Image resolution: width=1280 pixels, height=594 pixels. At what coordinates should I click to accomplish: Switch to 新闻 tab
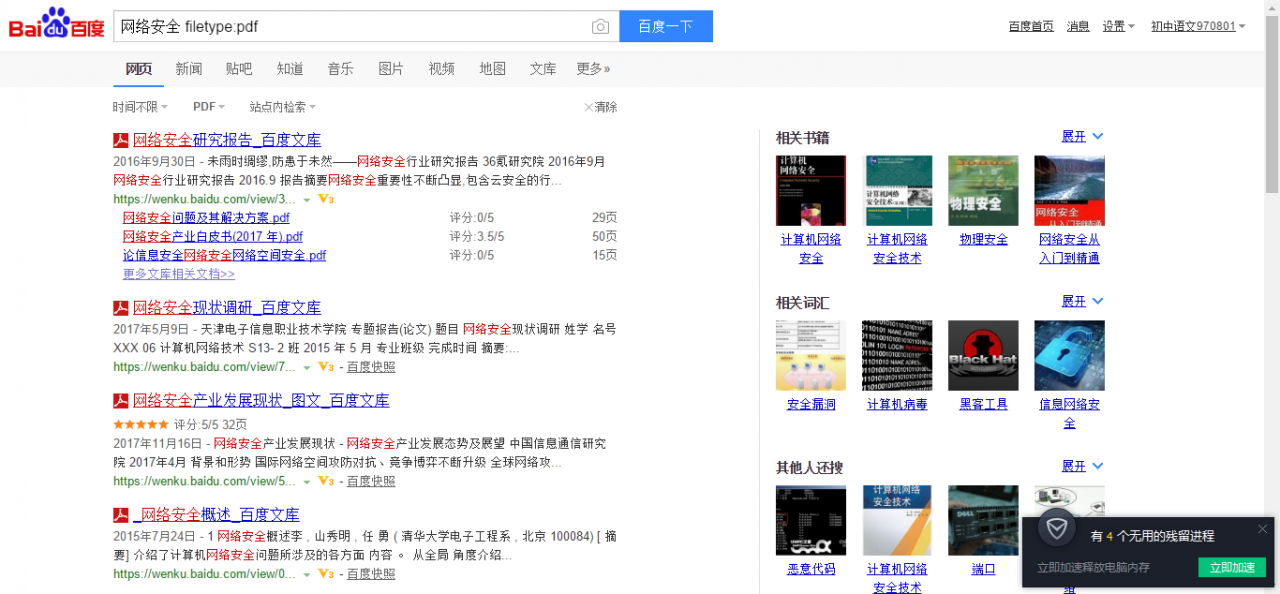[x=189, y=69]
